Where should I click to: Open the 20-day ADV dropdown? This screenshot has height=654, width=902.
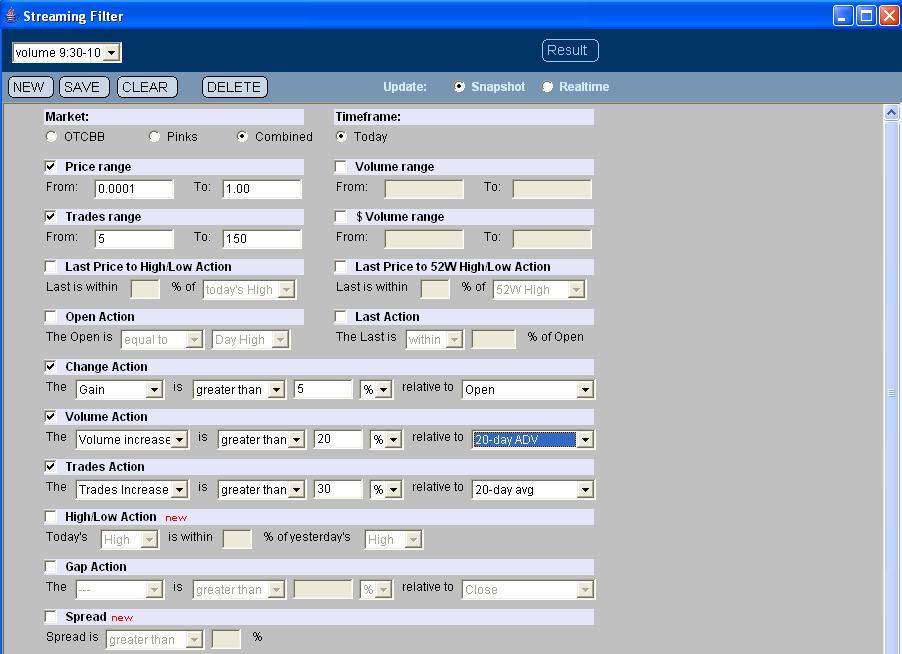coord(533,439)
